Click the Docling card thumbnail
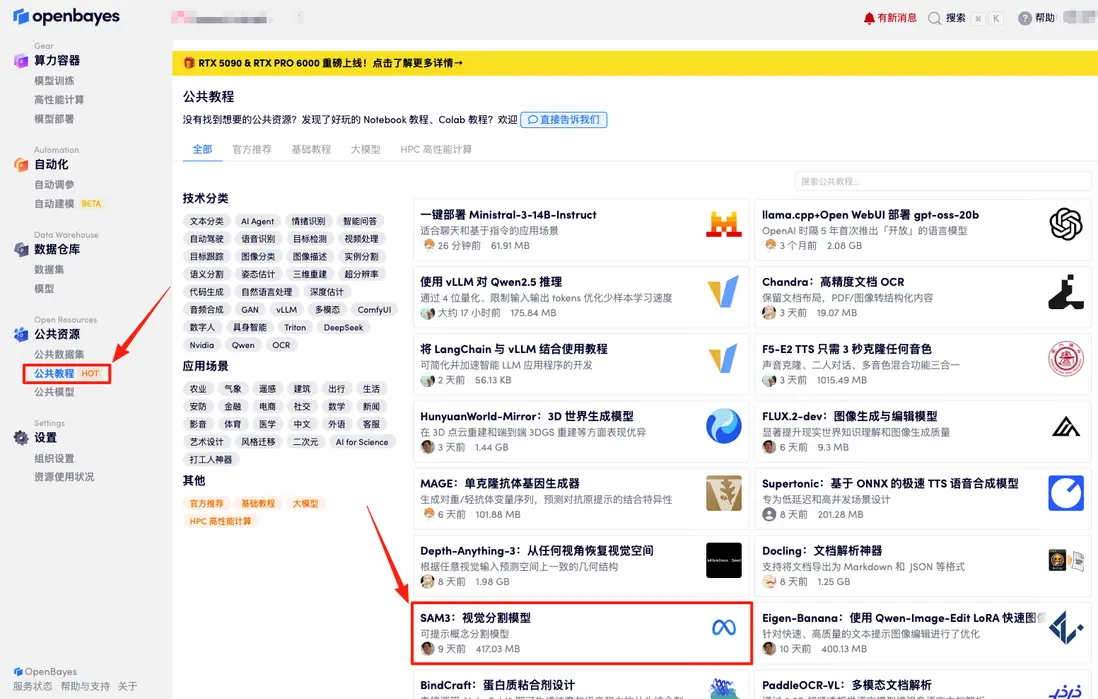1098x699 pixels. tap(1066, 560)
